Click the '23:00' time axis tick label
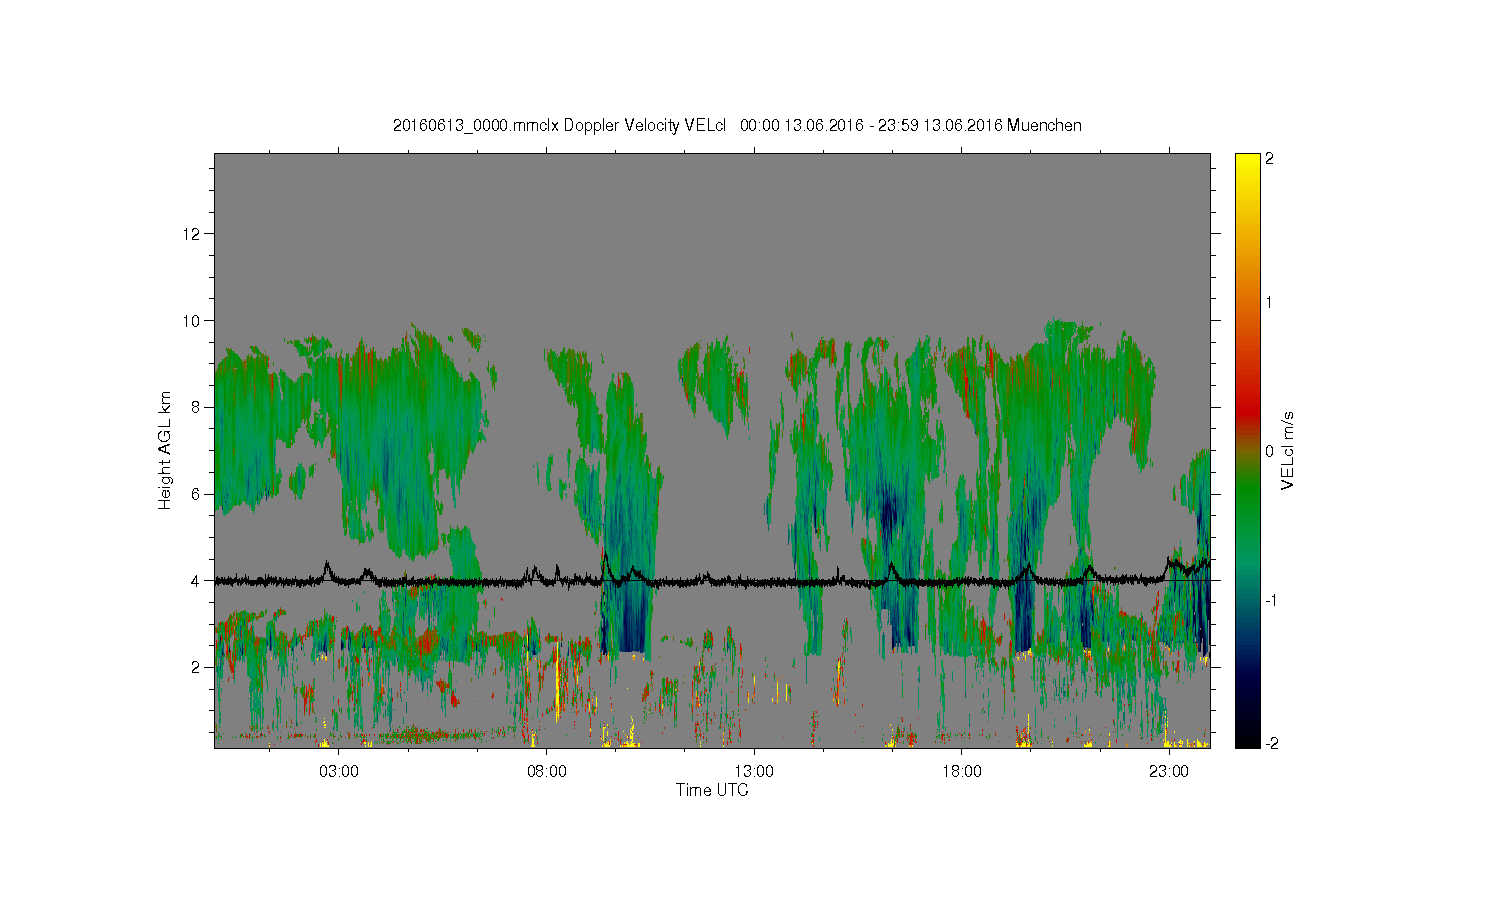Viewport: 1500px width, 900px height. click(x=1169, y=772)
